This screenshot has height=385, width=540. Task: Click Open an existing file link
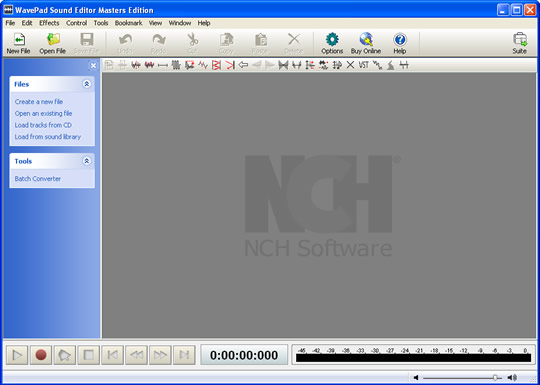tap(43, 113)
